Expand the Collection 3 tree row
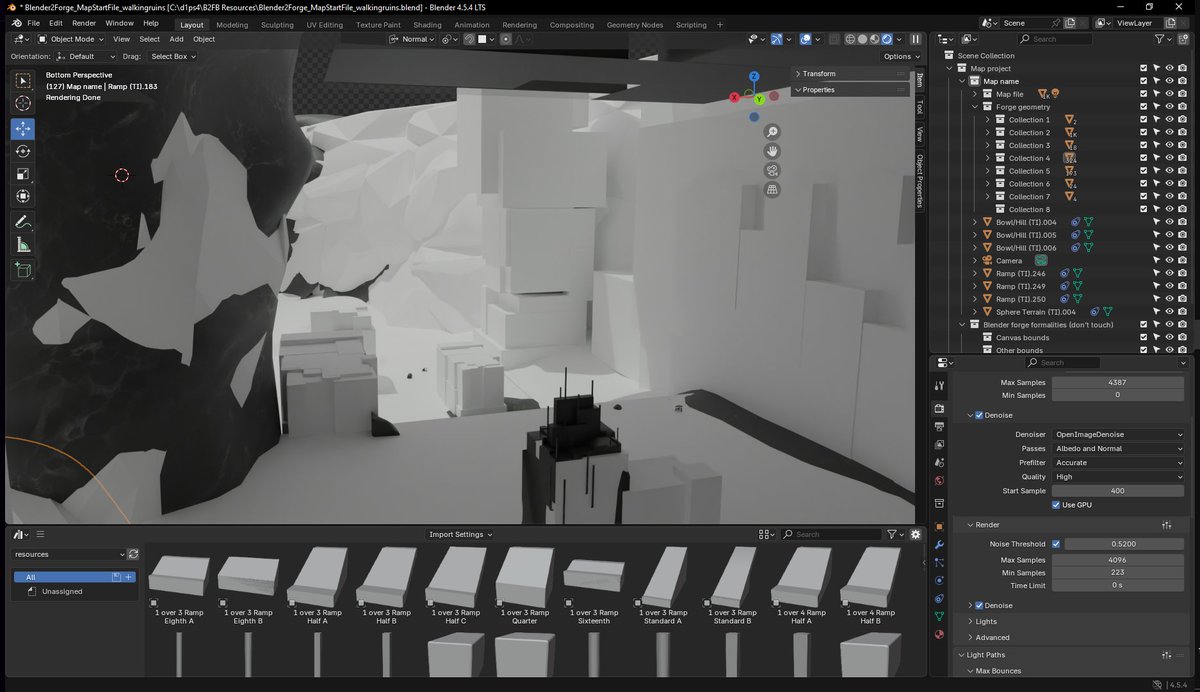This screenshot has height=692, width=1200. (987, 145)
